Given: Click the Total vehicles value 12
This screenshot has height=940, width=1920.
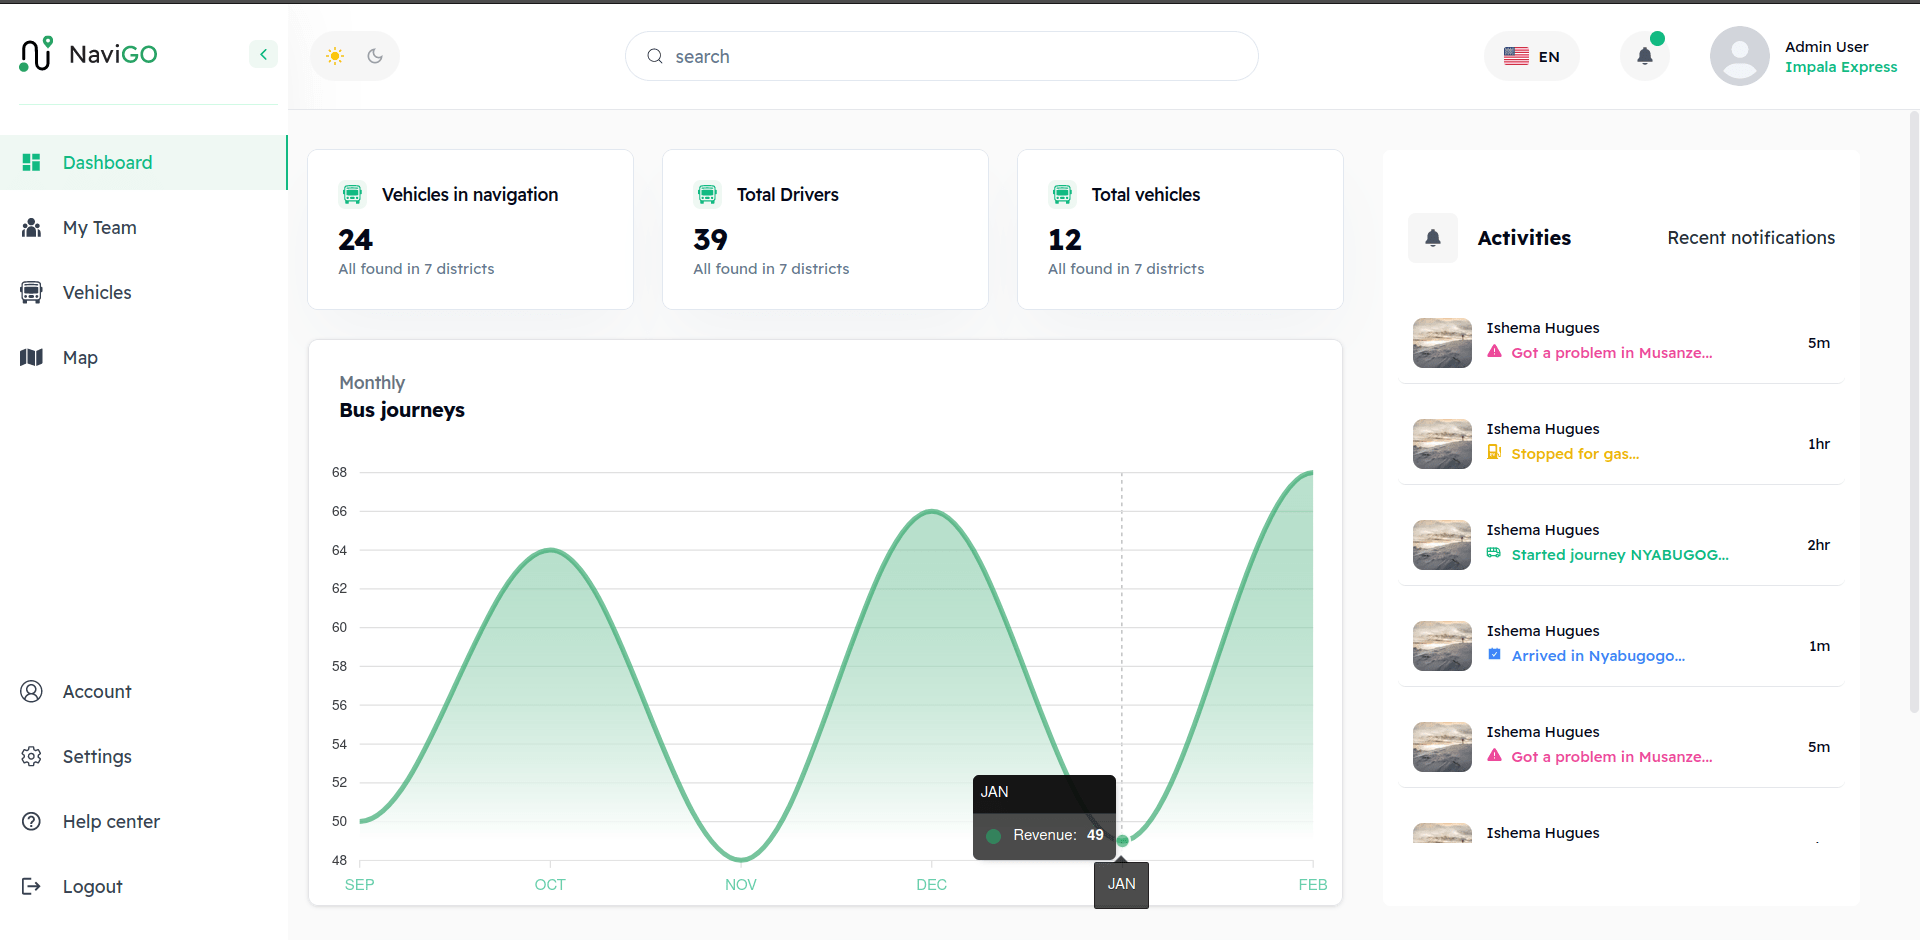Looking at the screenshot, I should [1065, 240].
